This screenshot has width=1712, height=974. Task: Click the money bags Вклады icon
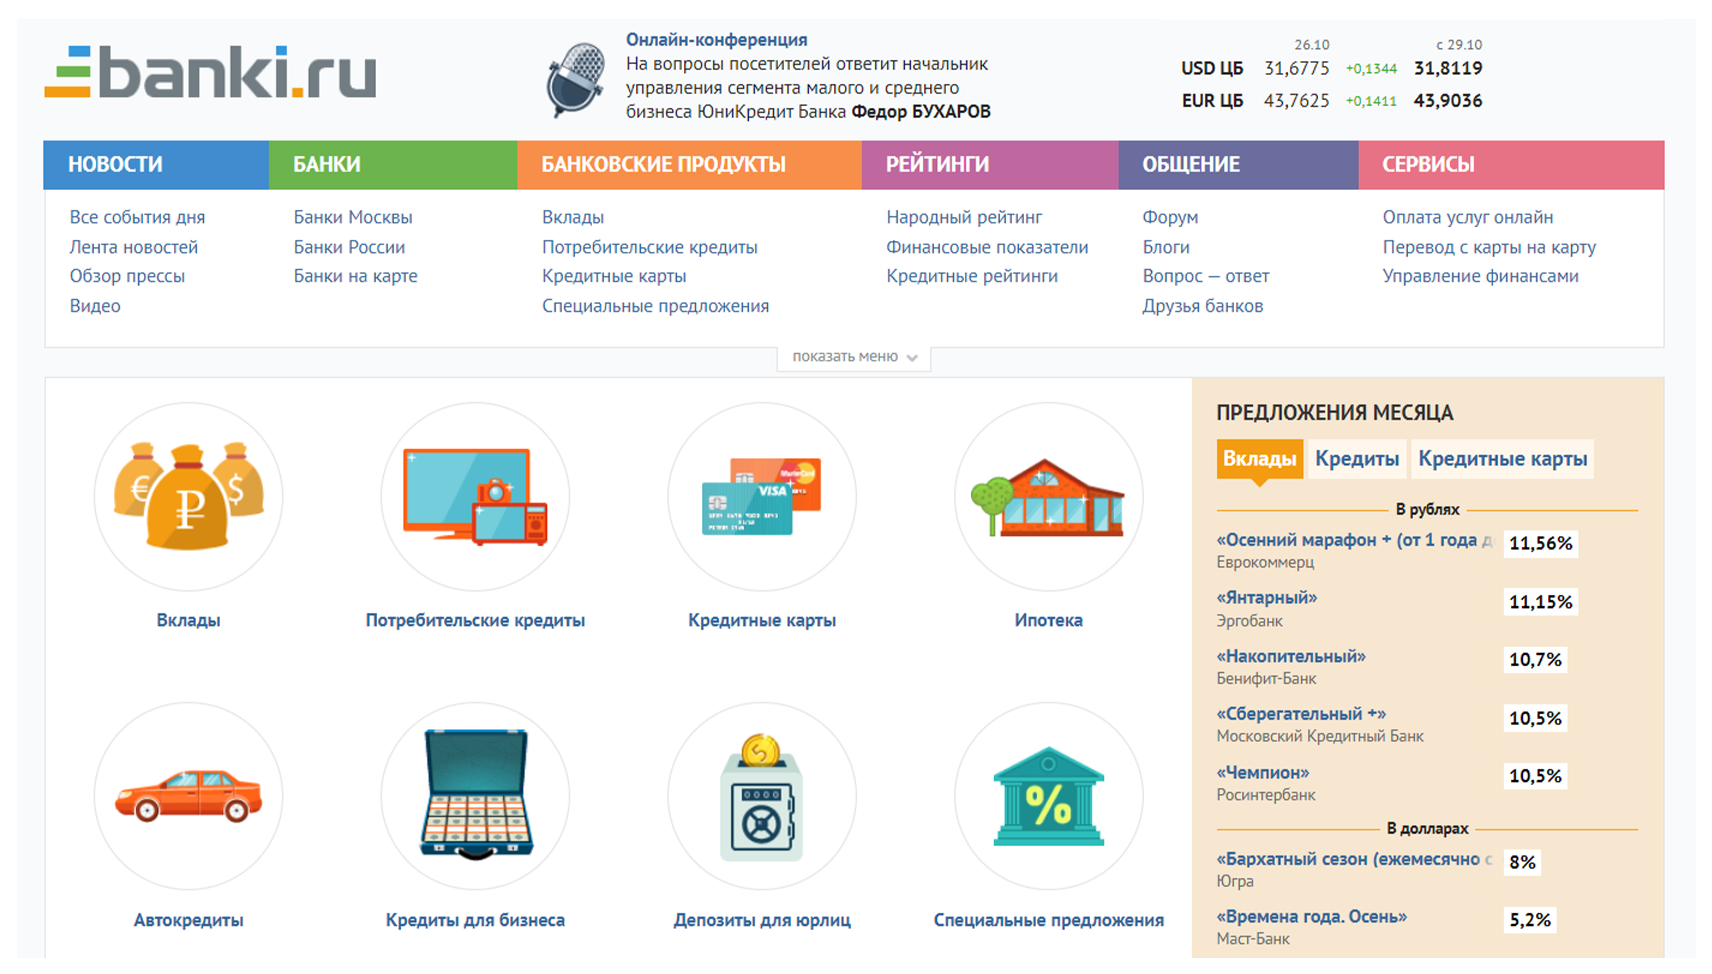(188, 497)
